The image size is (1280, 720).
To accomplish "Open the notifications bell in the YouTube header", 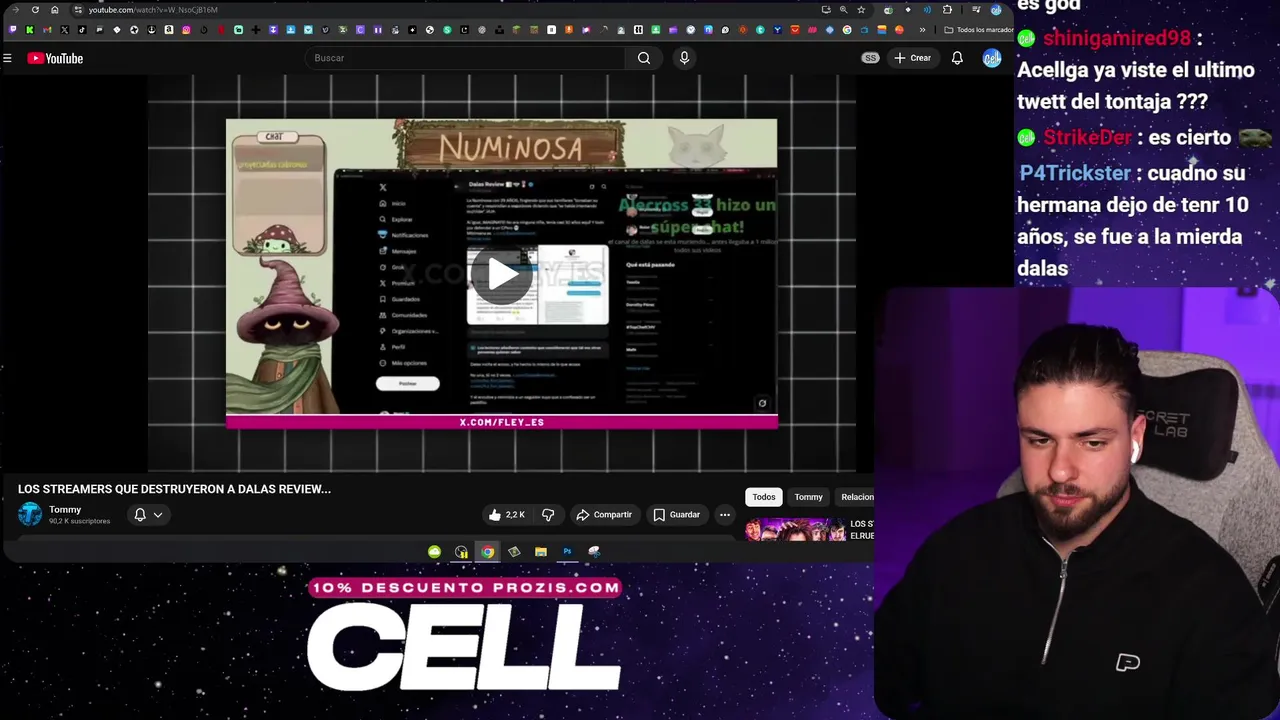I will 957,58.
